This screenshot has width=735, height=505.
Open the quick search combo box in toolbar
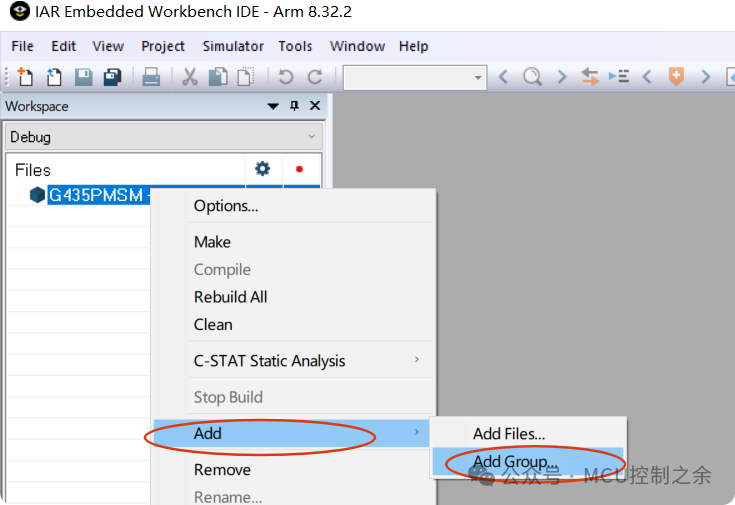415,77
